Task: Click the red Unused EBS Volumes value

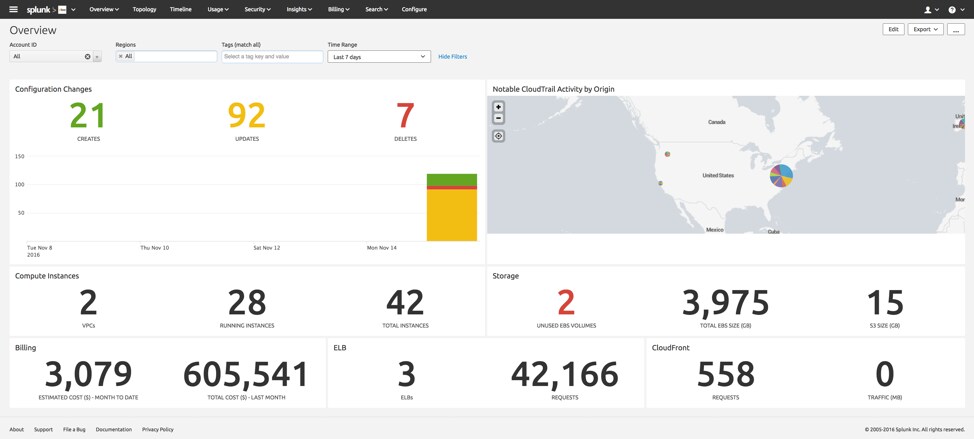Action: tap(566, 303)
